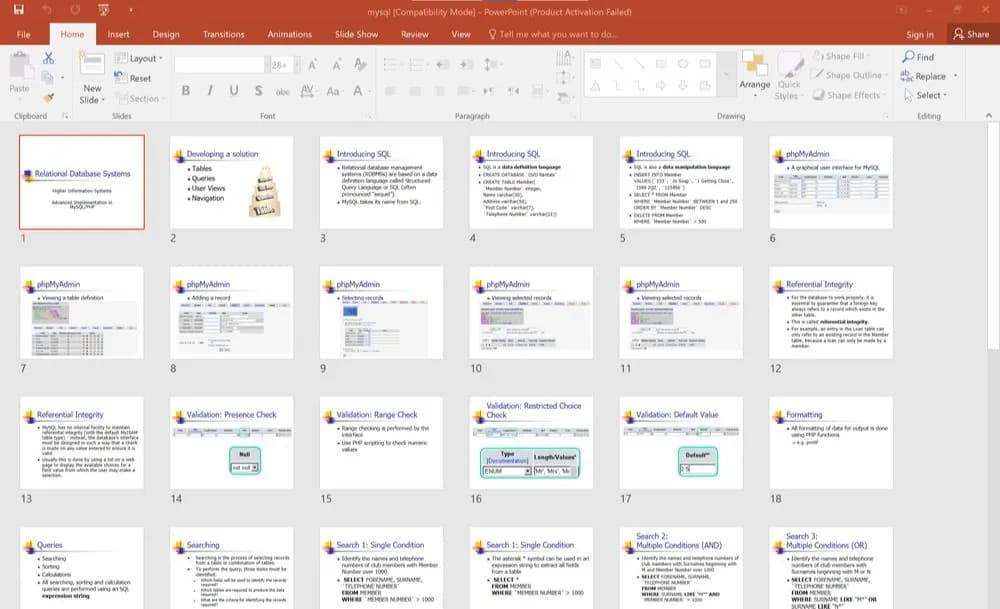Open the Section dropdown
This screenshot has width=1000, height=609.
pyautogui.click(x=140, y=98)
